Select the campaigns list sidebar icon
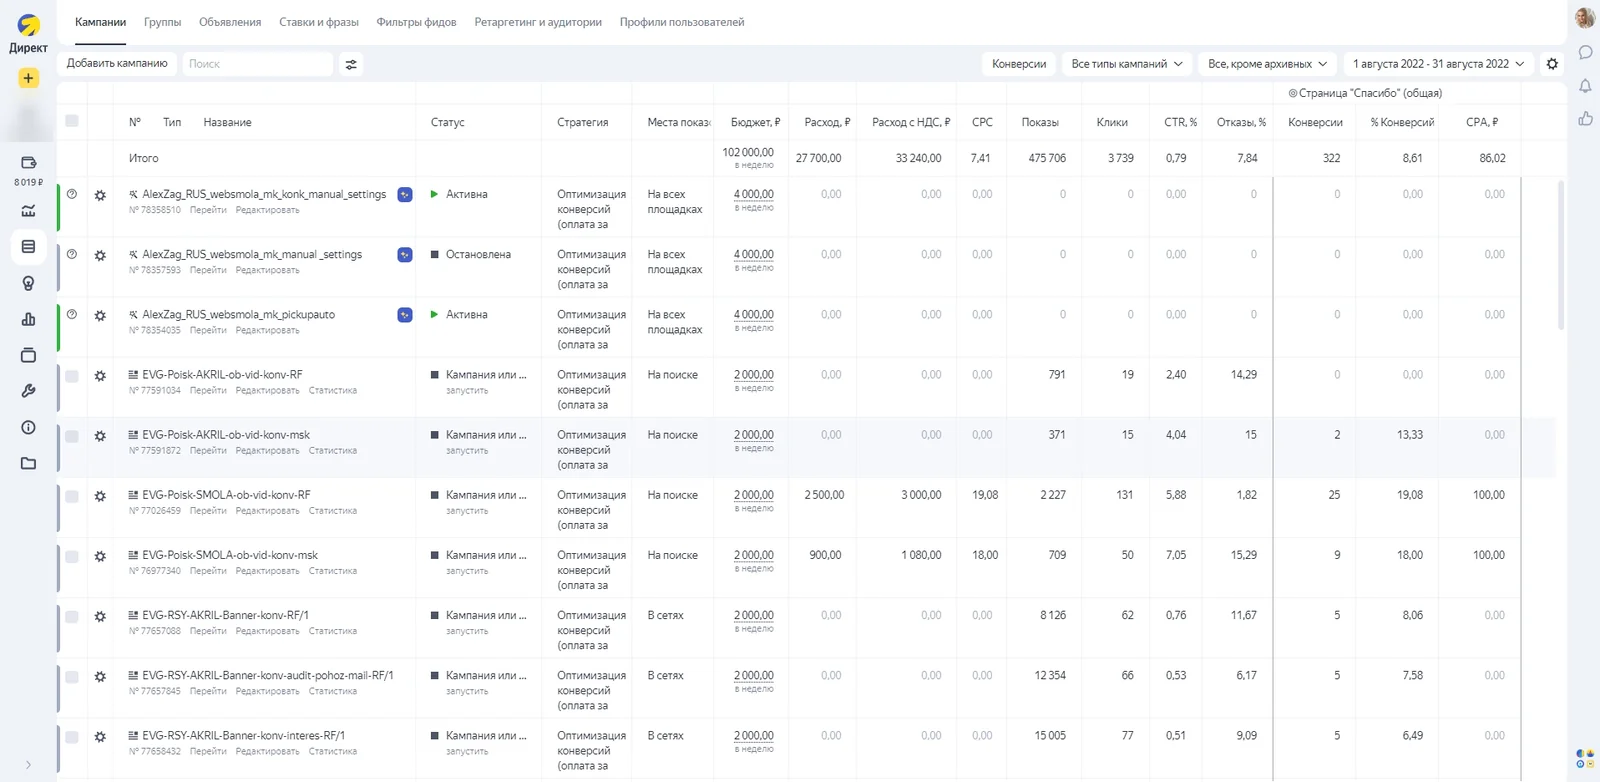Image resolution: width=1600 pixels, height=782 pixels. point(28,246)
